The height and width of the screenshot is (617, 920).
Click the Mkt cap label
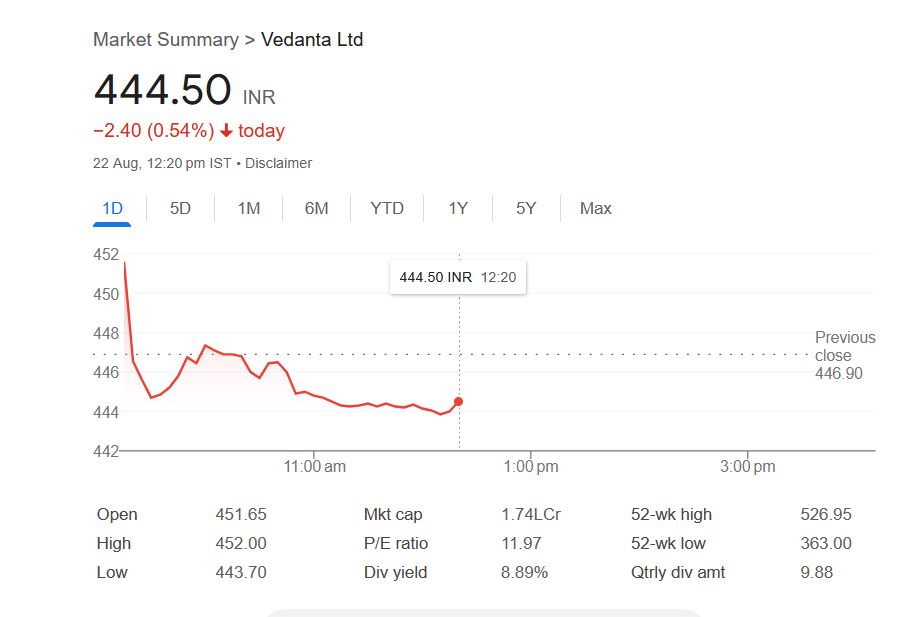pyautogui.click(x=393, y=514)
